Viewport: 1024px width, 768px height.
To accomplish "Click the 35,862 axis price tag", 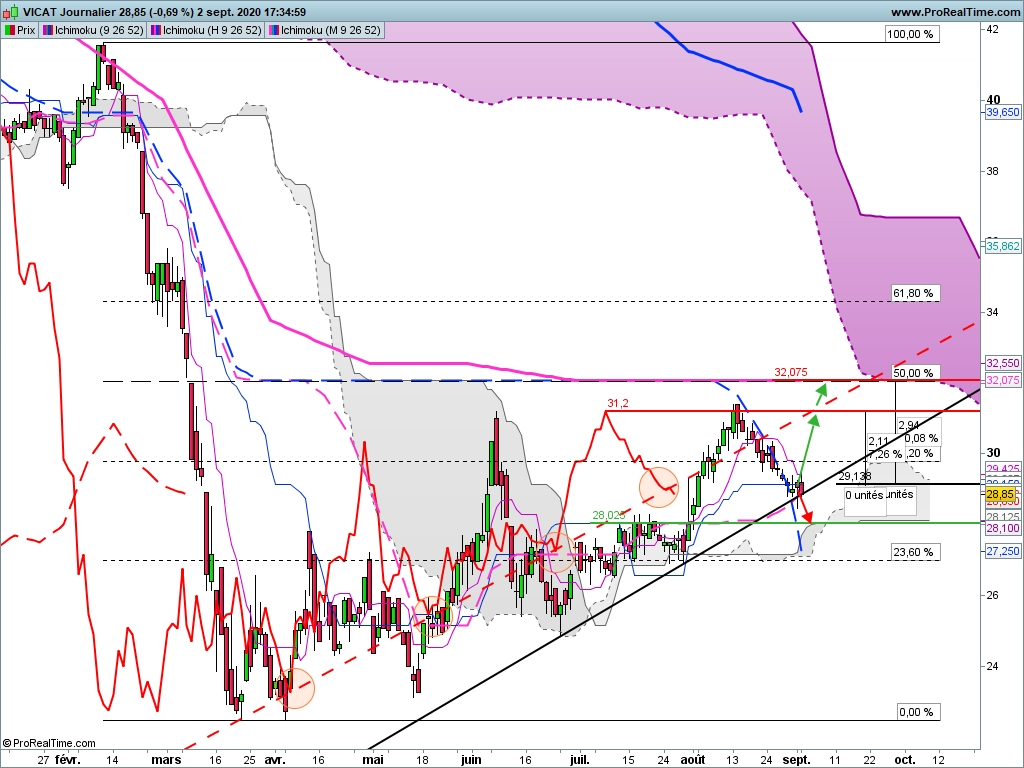I will coord(1002,246).
